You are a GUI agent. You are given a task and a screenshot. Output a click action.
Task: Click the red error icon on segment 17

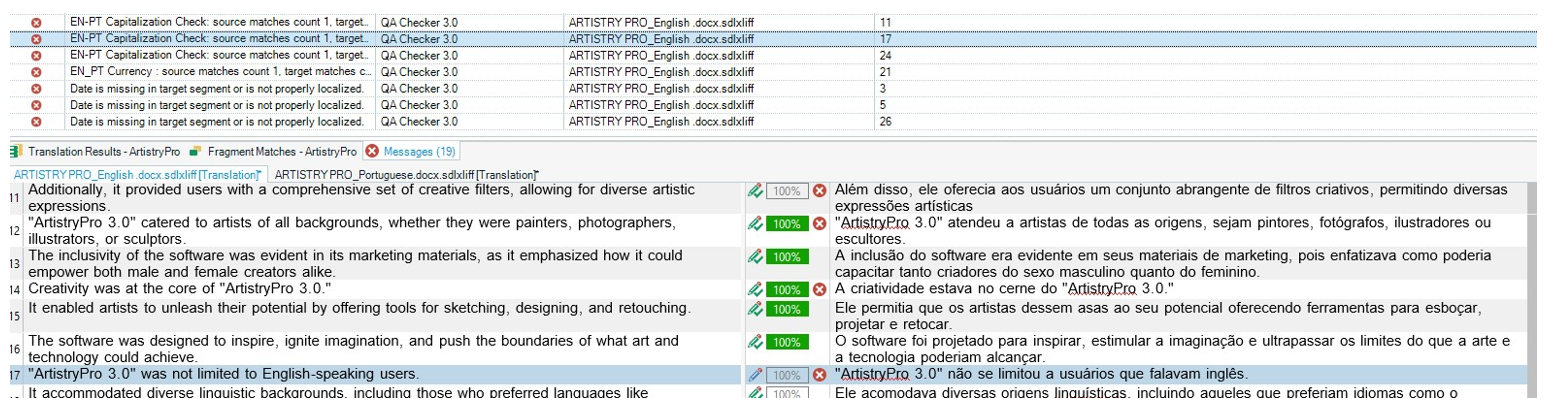(819, 375)
